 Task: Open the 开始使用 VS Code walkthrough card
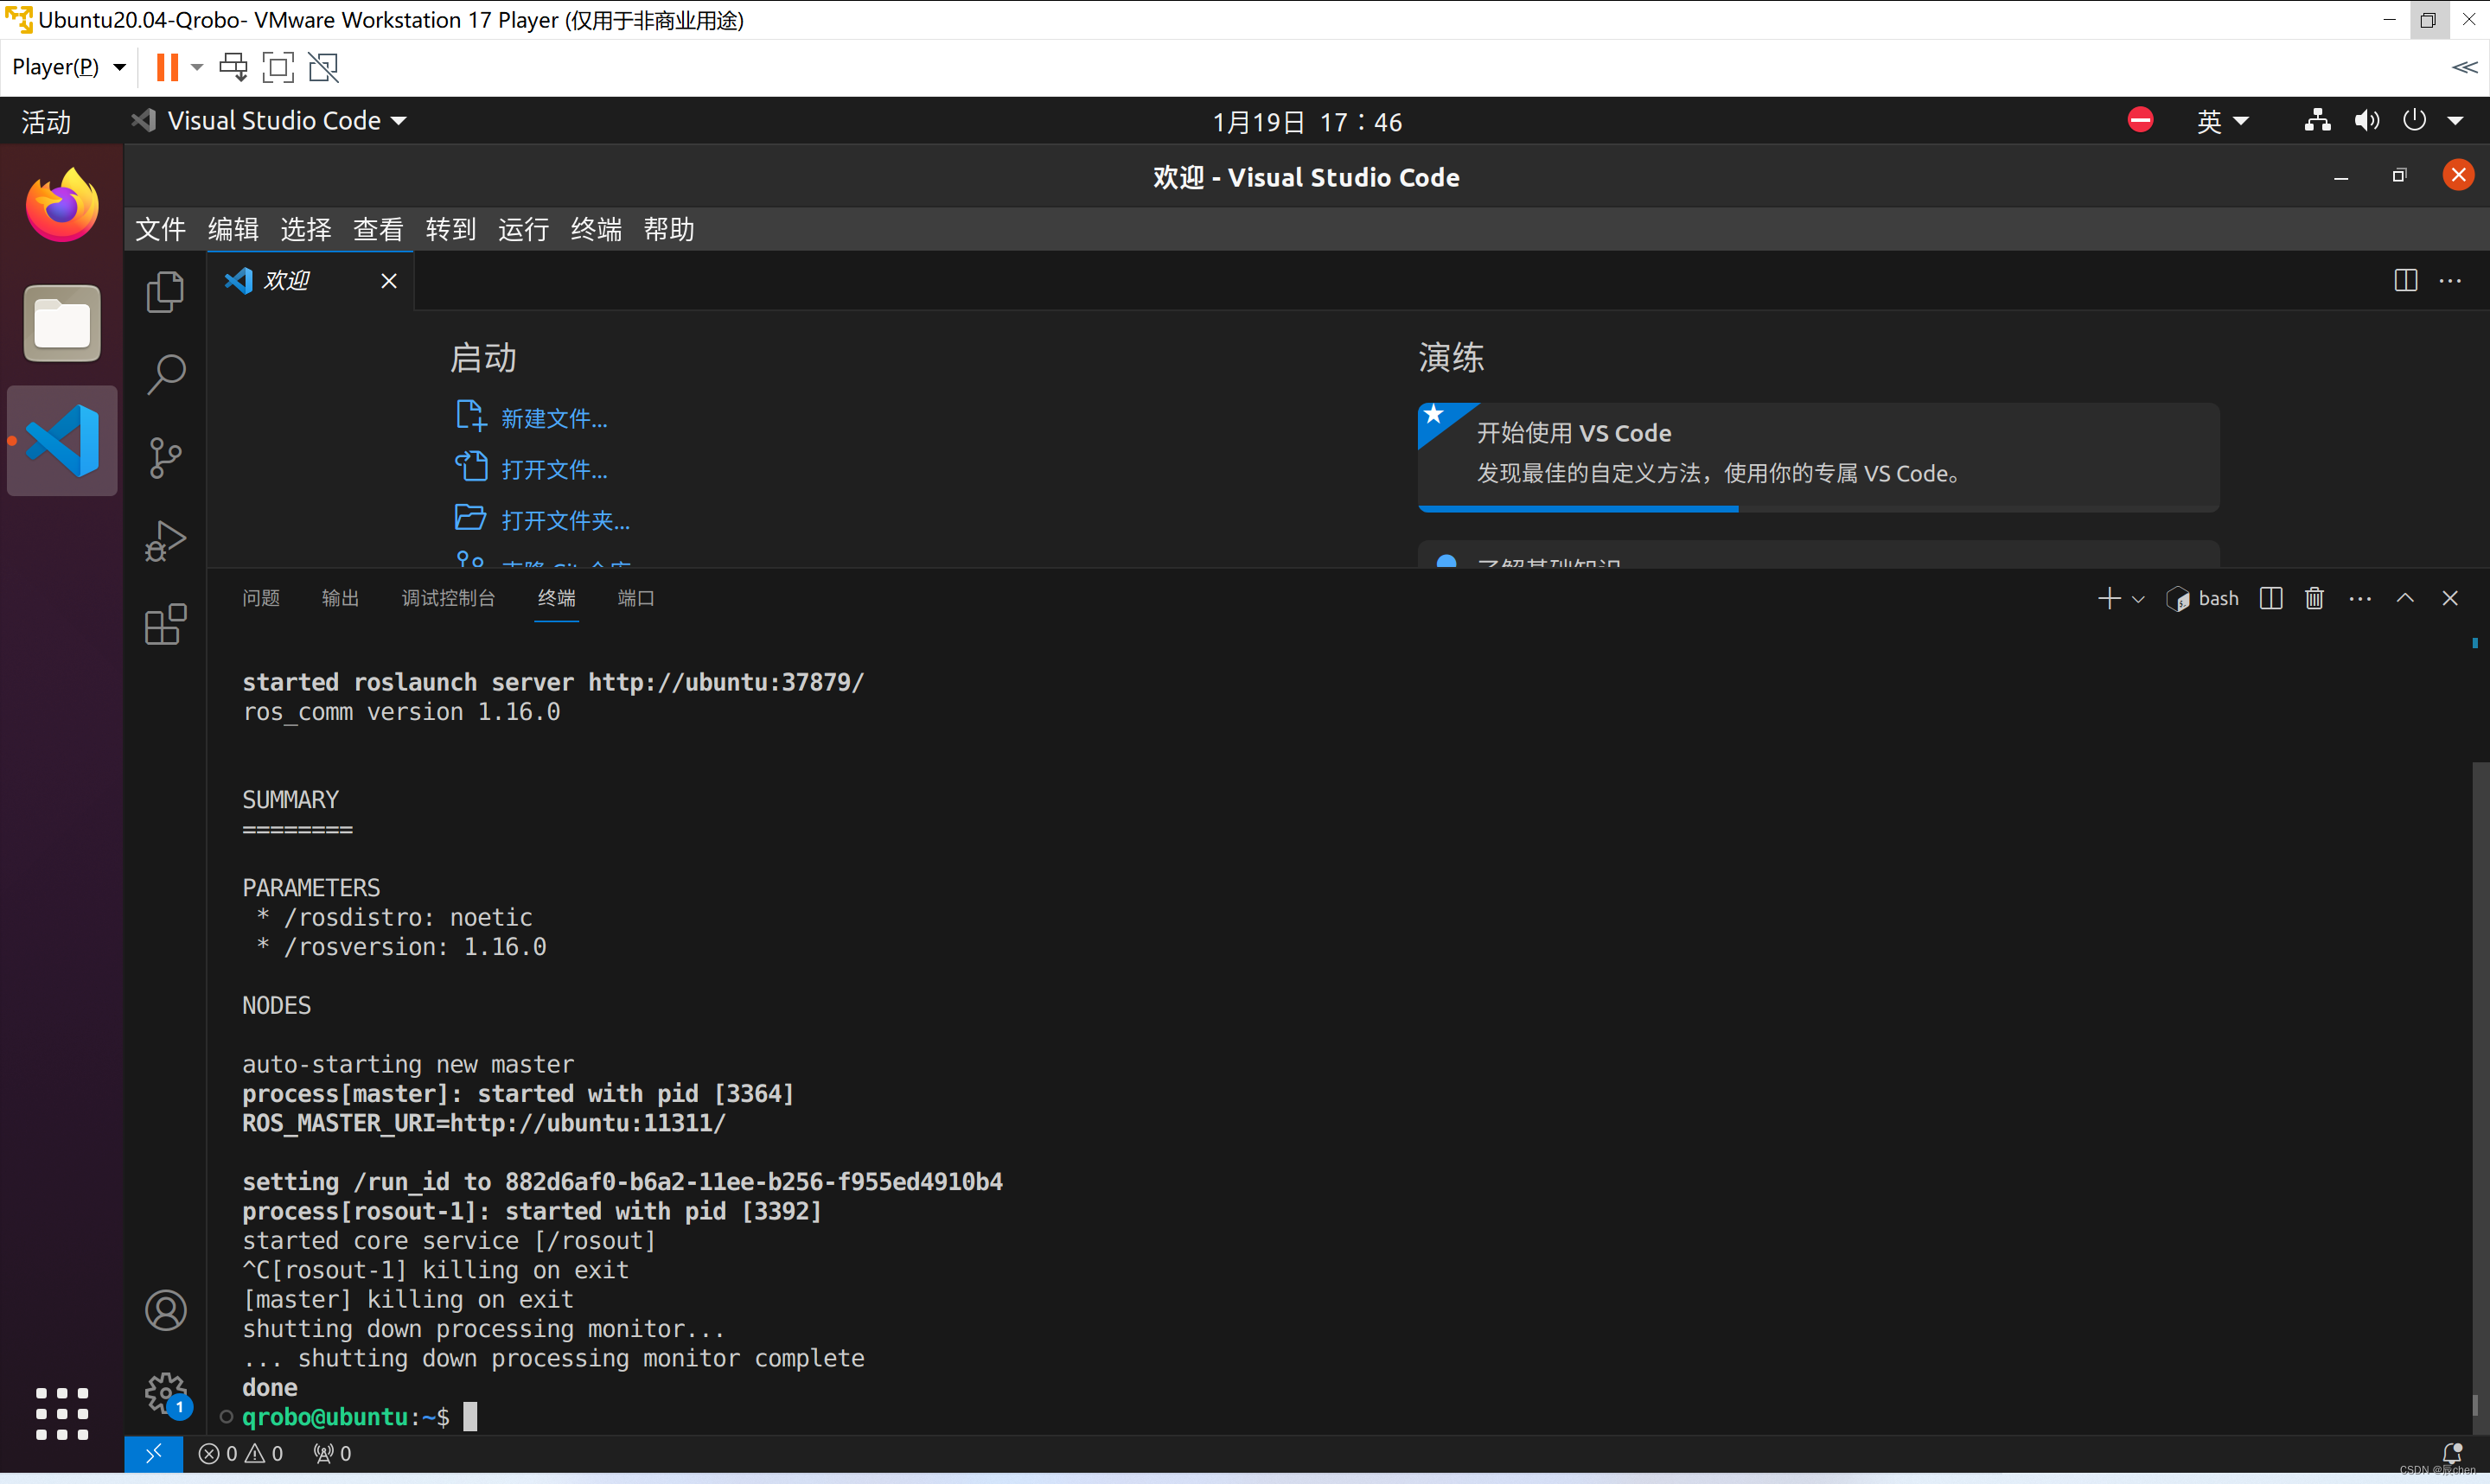1818,456
